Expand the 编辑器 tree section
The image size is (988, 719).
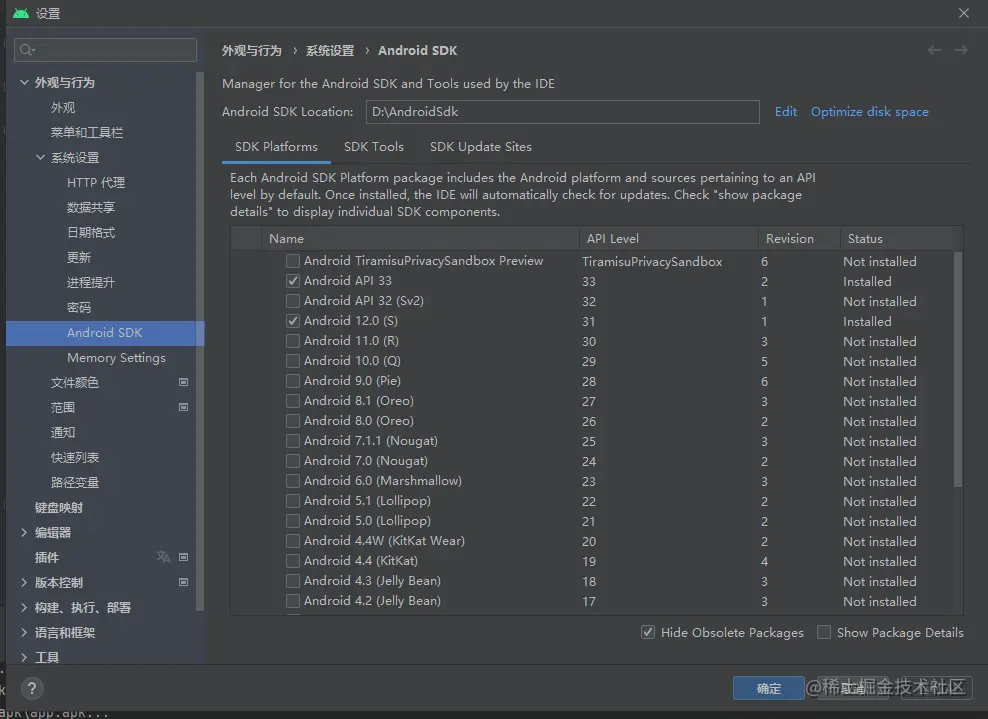click(24, 532)
